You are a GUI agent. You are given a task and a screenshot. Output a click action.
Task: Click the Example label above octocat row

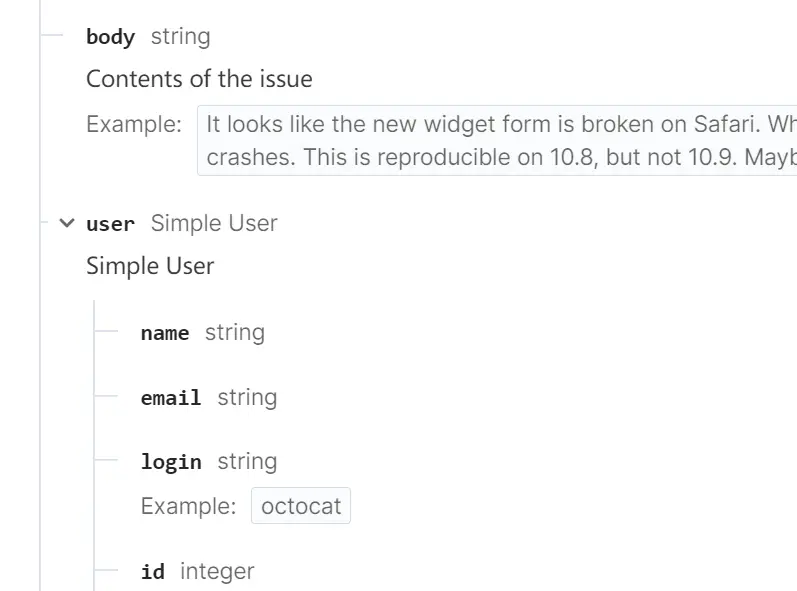click(189, 506)
